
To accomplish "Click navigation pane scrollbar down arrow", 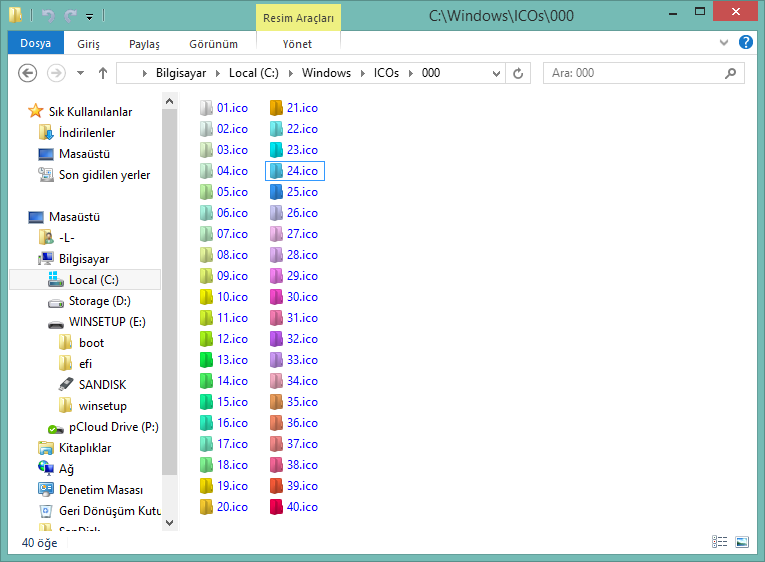I will coord(169,522).
